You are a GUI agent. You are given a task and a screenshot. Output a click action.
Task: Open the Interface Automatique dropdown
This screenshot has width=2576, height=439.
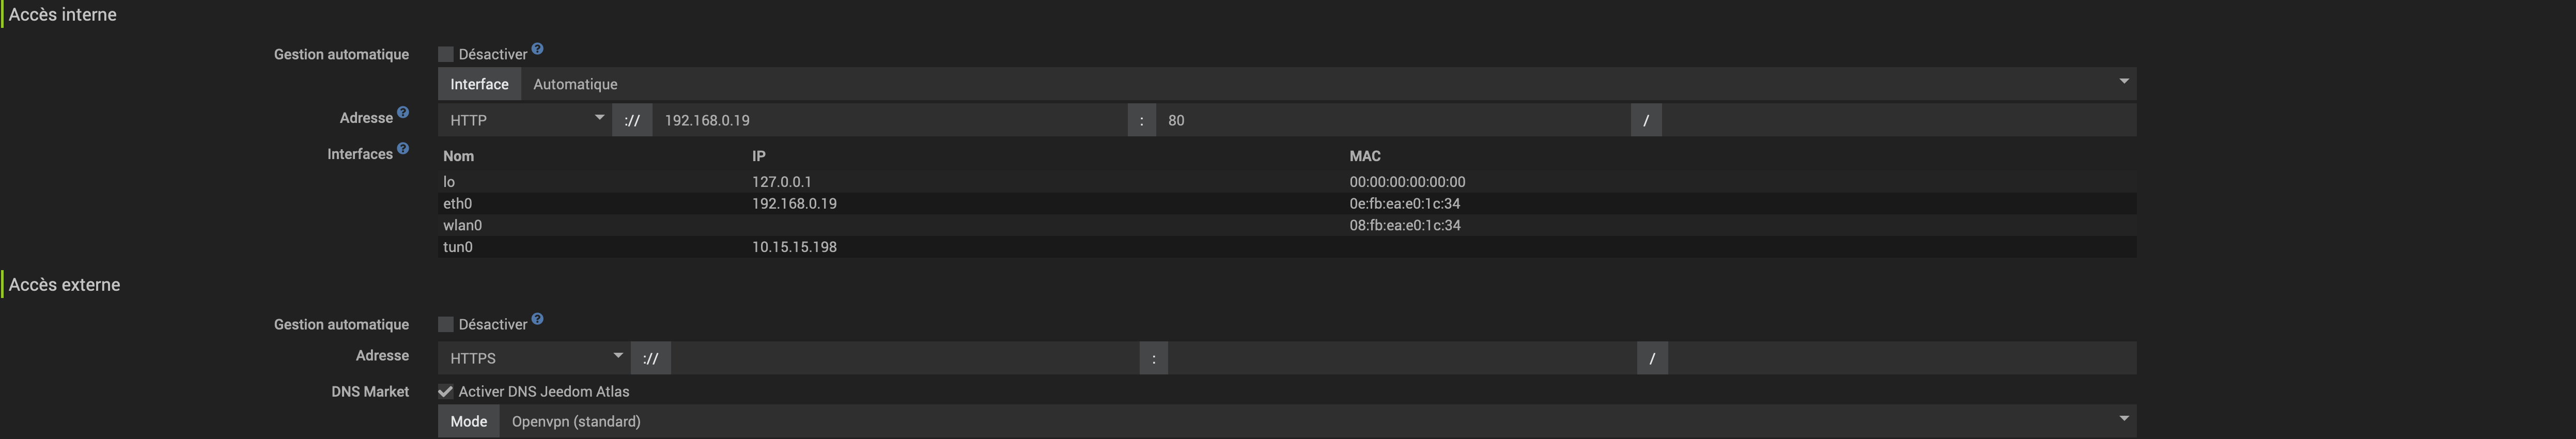(x=1328, y=84)
